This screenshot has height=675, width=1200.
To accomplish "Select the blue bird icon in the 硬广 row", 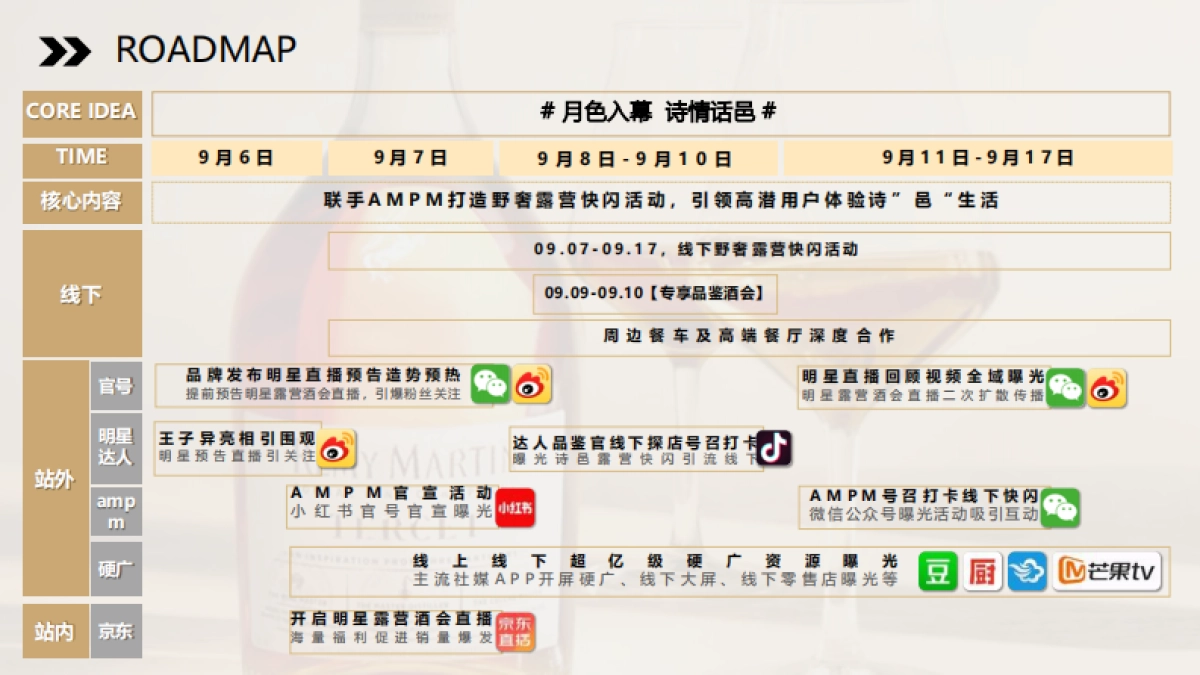I will pyautogui.click(x=1024, y=572).
